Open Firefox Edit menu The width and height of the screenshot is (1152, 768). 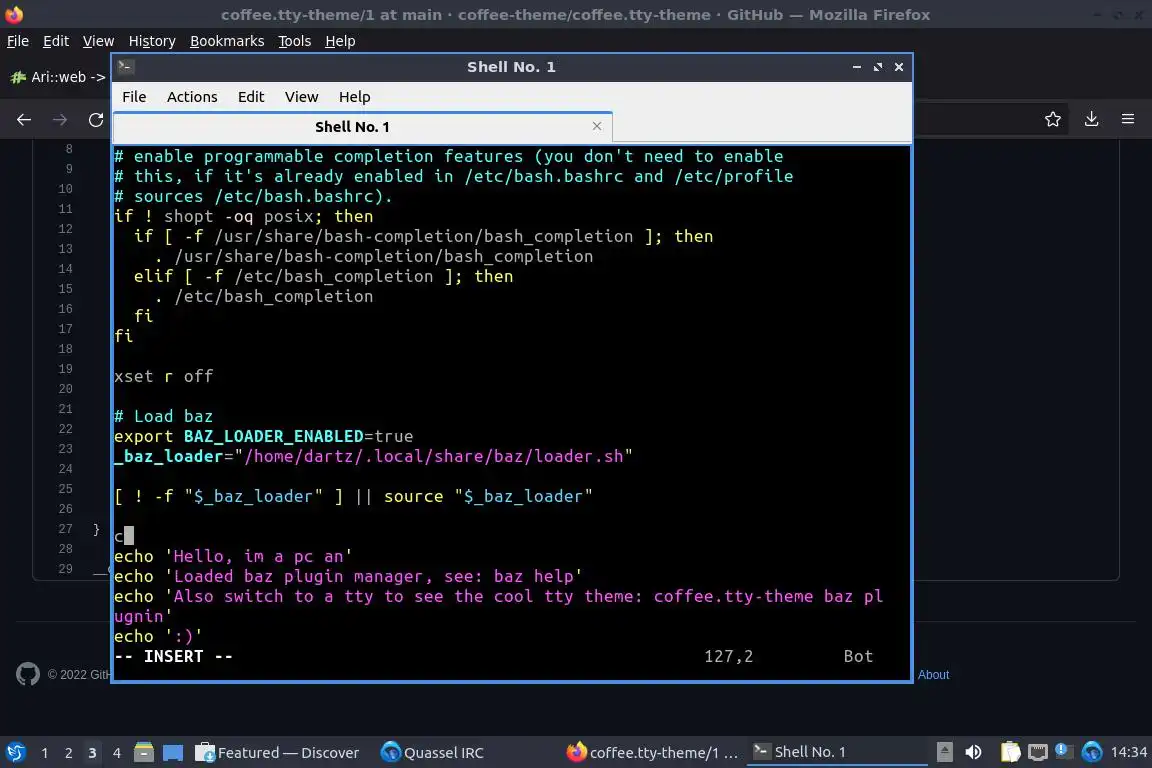click(56, 41)
